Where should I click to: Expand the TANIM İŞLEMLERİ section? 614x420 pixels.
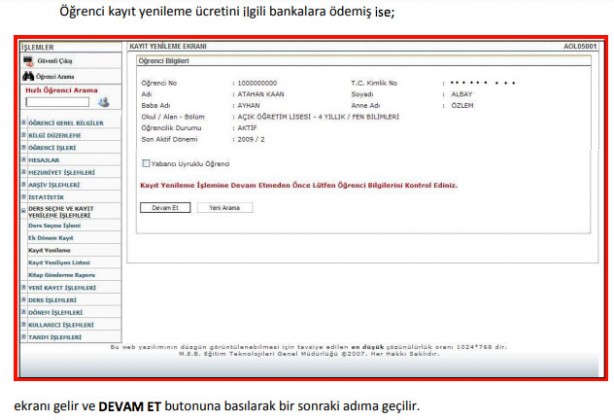click(x=23, y=337)
